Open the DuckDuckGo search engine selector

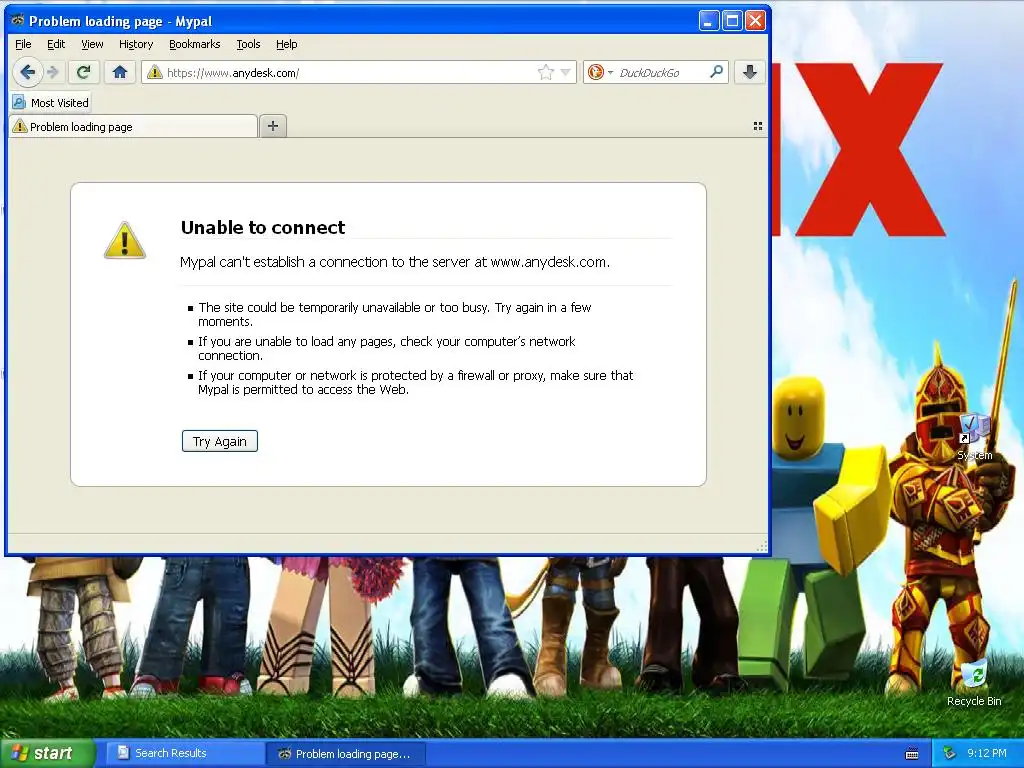[x=600, y=72]
